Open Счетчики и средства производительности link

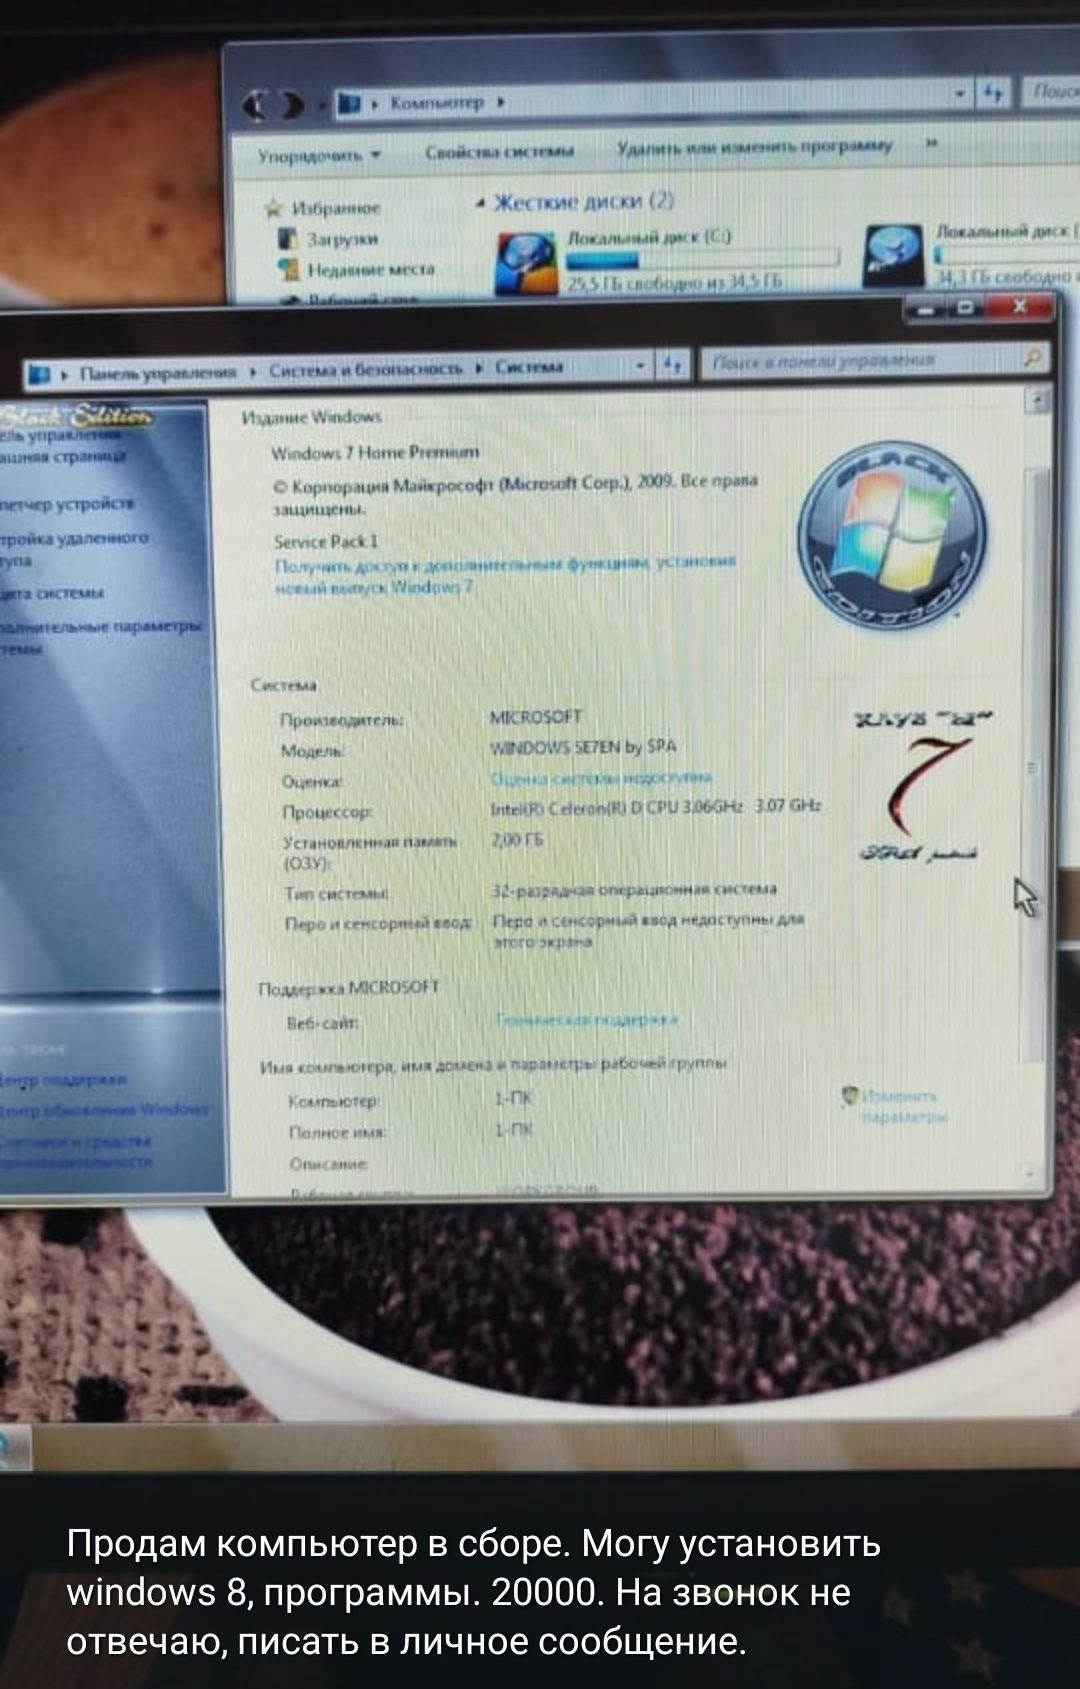pos(78,1151)
